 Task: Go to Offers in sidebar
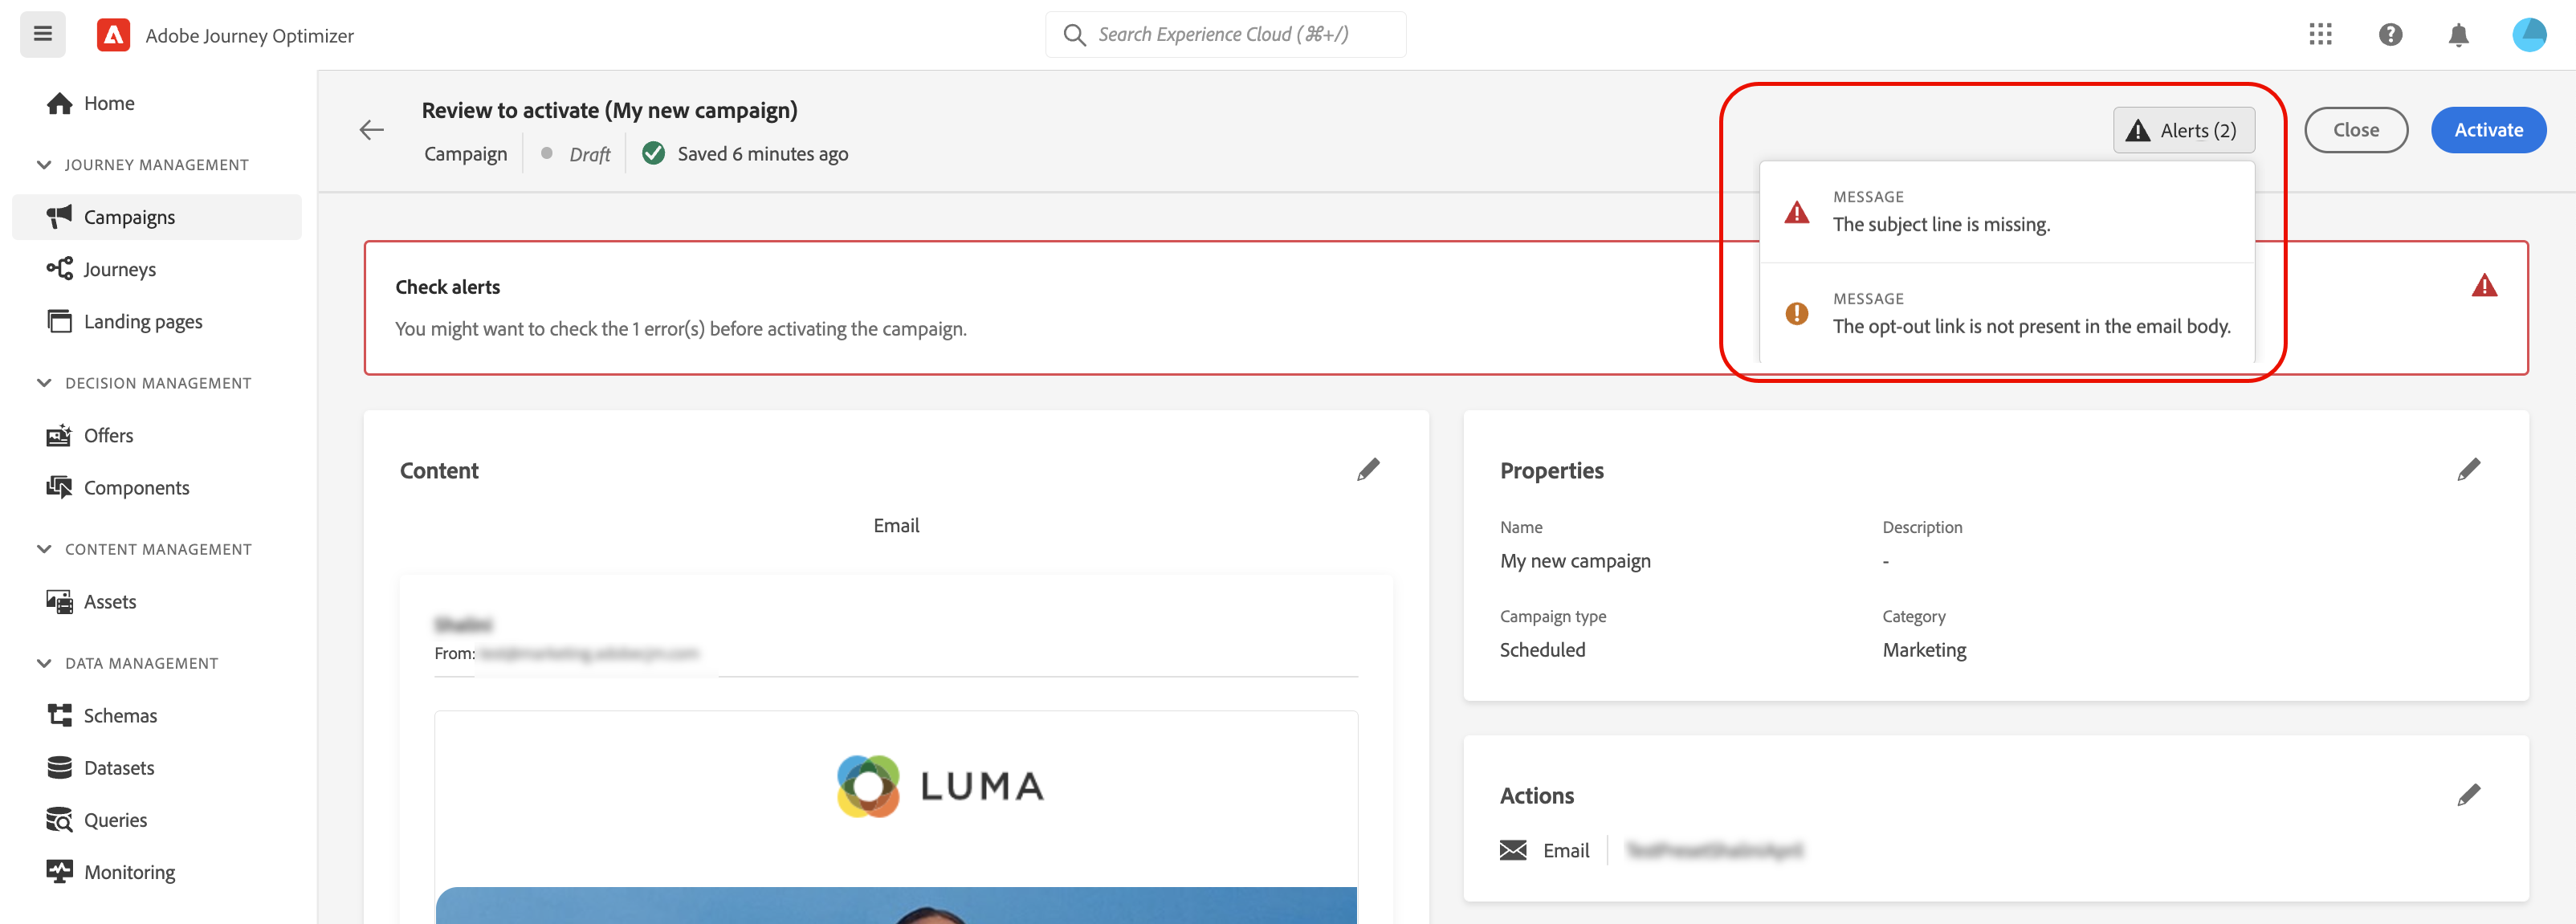(108, 435)
